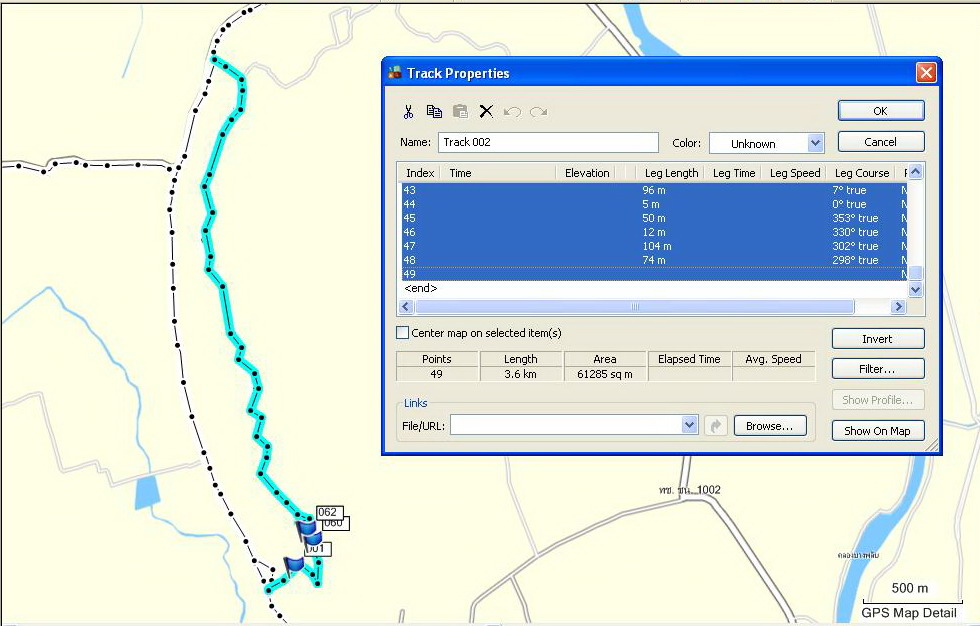Delete selected points with X icon
Viewport: 980px width, 626px height.
[x=486, y=112]
